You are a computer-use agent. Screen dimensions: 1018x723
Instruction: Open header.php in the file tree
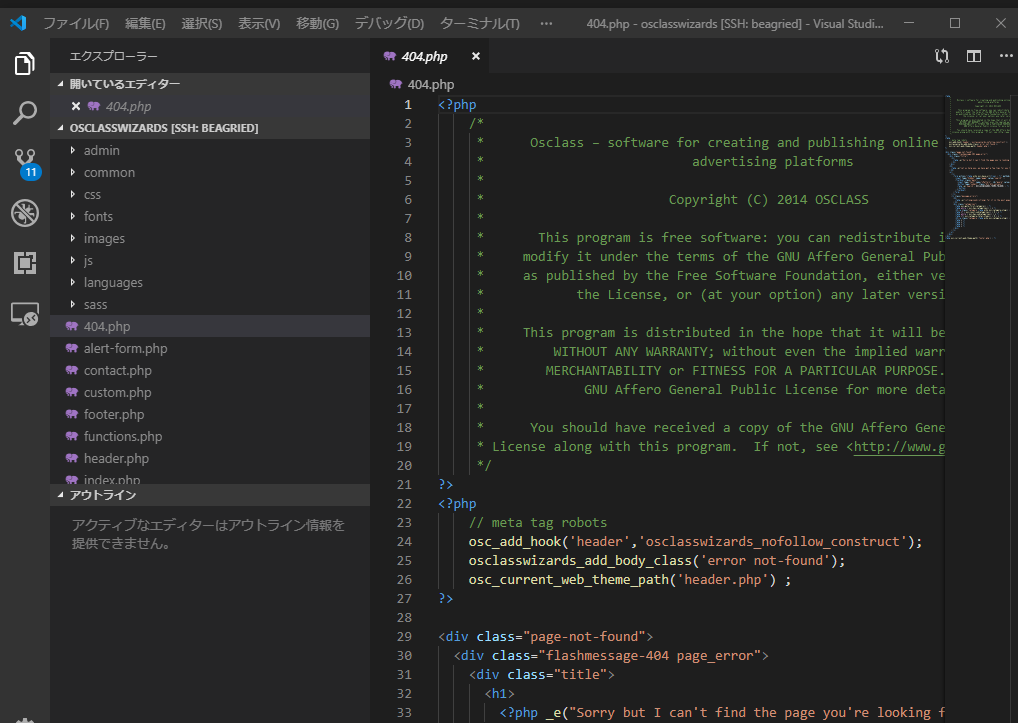point(210,459)
